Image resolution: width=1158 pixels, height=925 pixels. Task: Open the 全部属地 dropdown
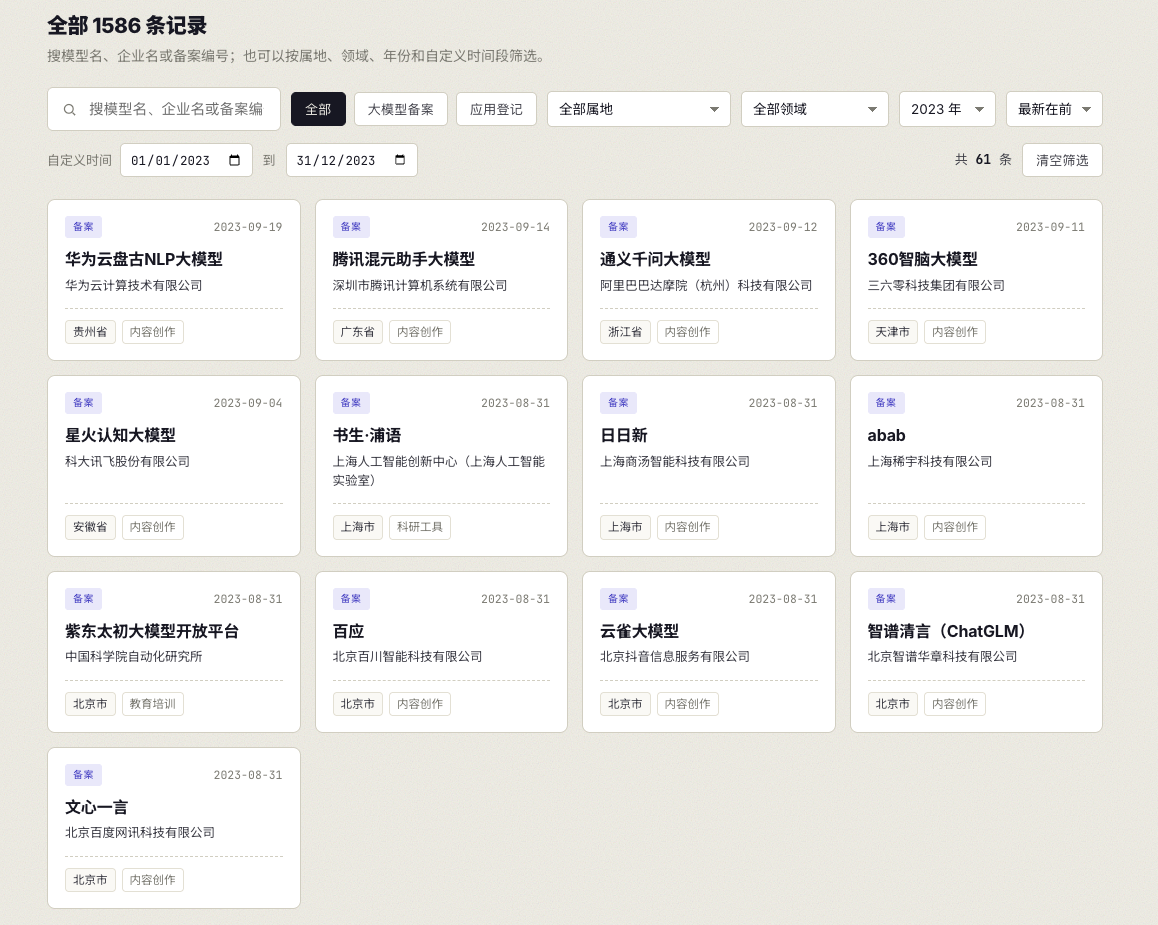(639, 109)
